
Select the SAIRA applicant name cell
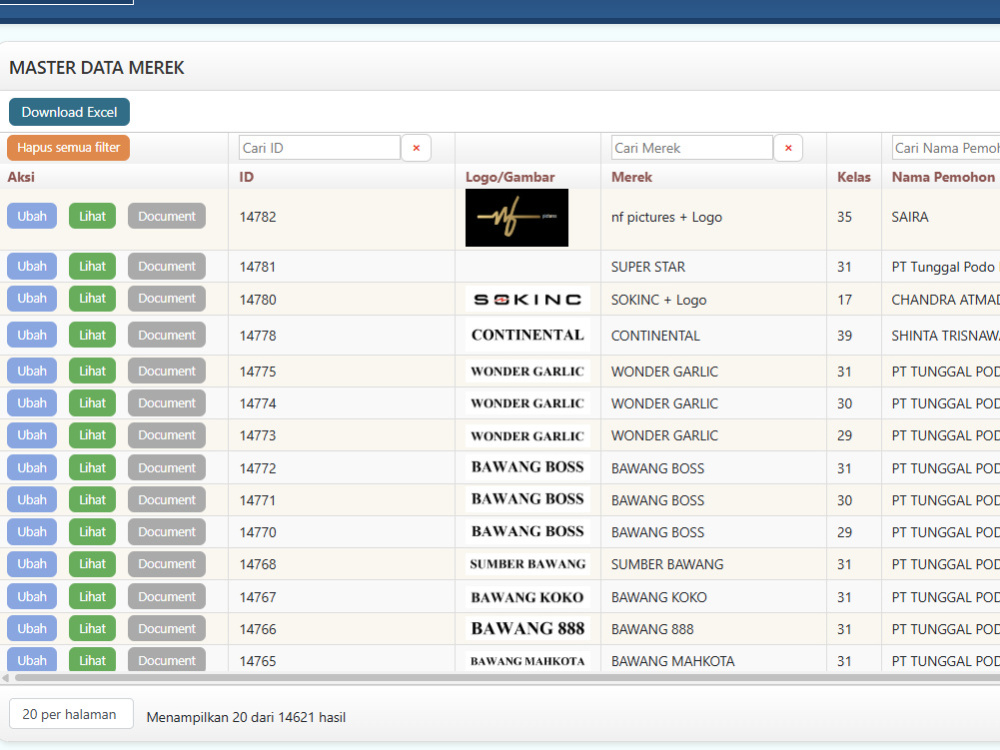point(909,217)
